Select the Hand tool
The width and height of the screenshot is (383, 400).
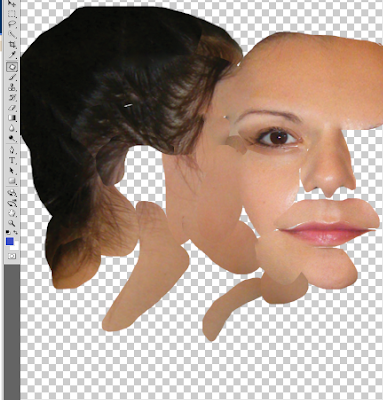12,213
